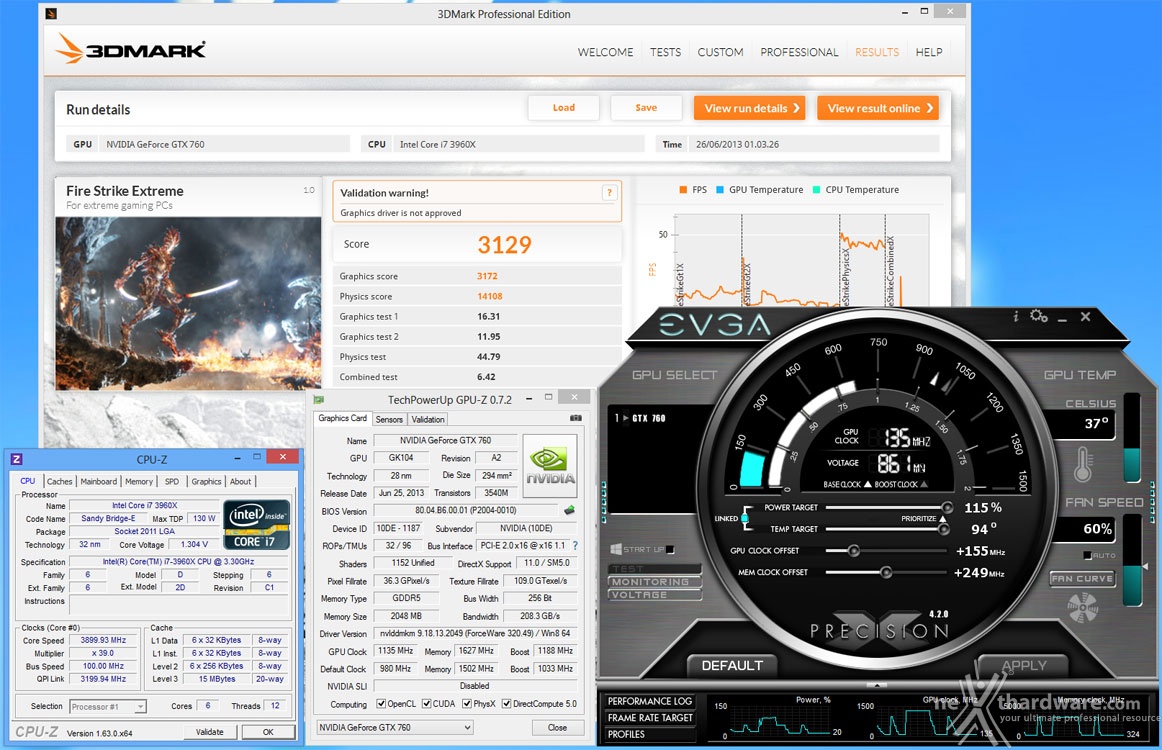Switch to the Graphics tab in CPU-Z
The width and height of the screenshot is (1162, 750).
pos(206,482)
